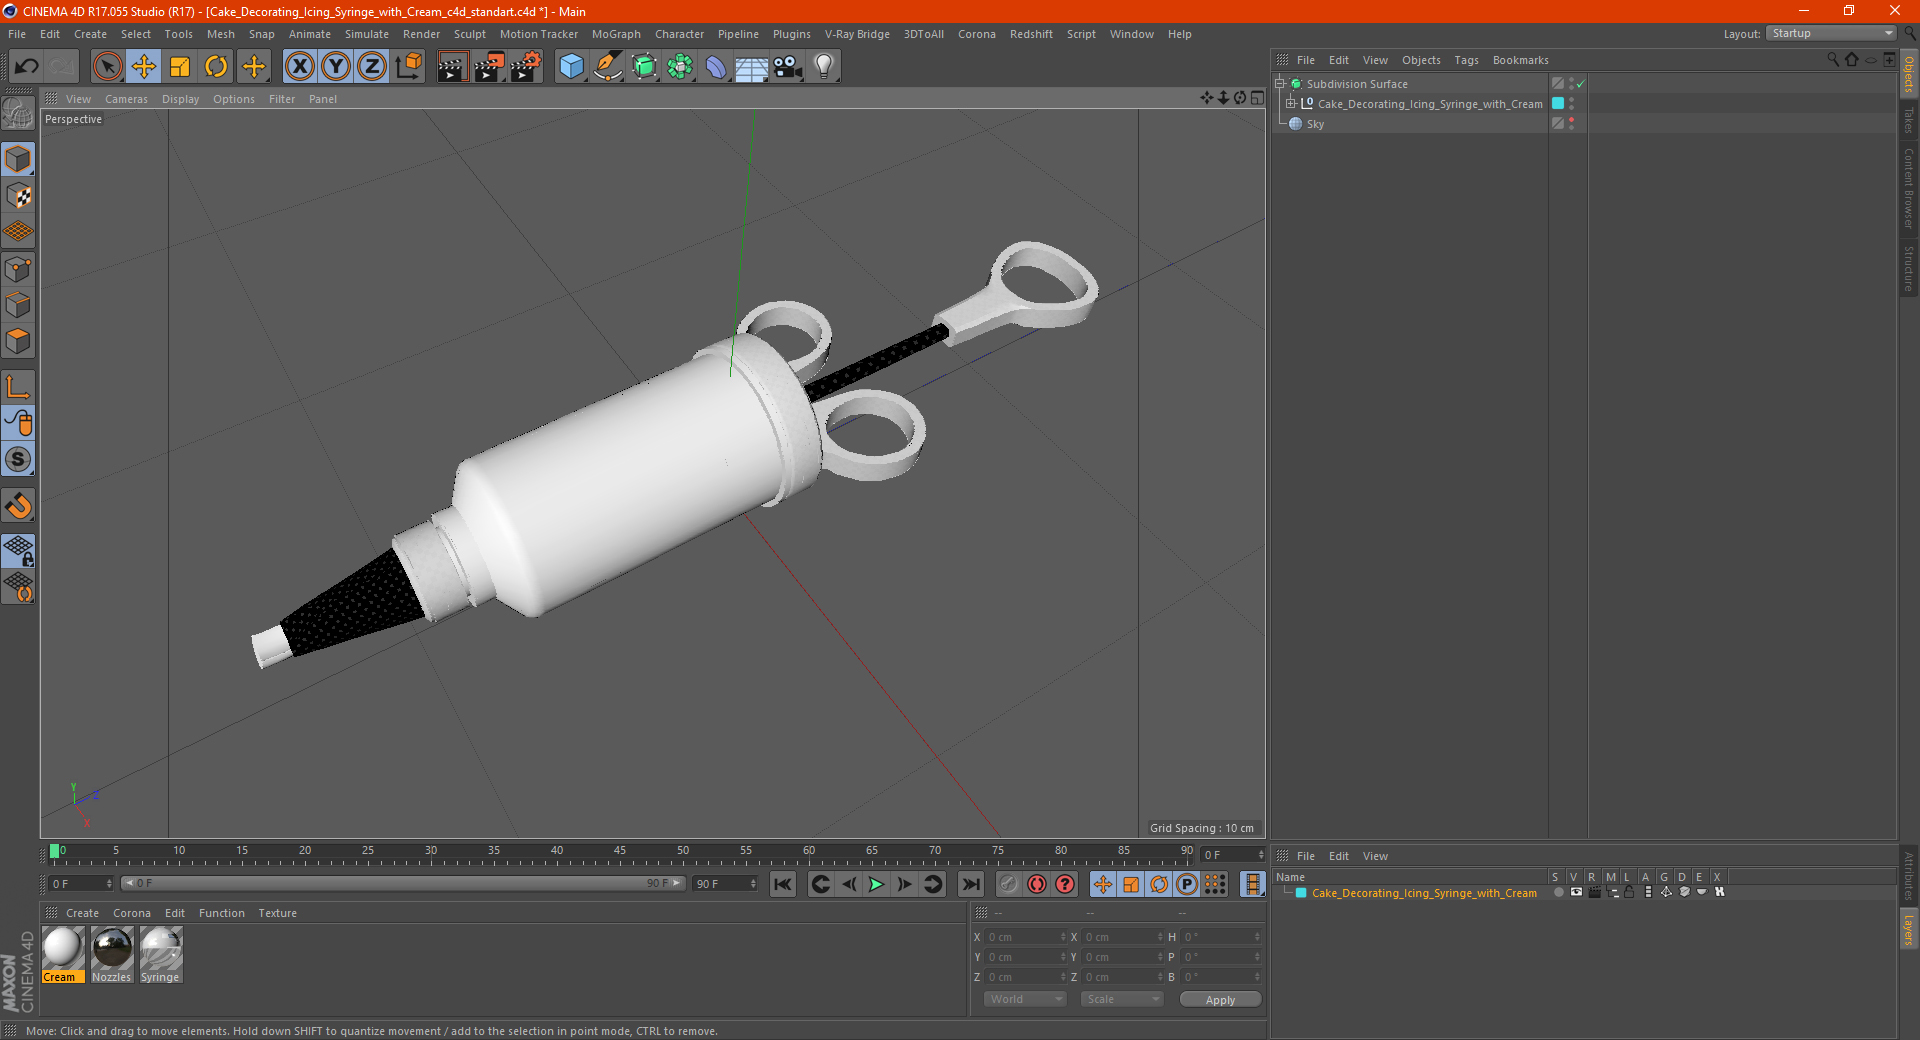The height and width of the screenshot is (1040, 1920).
Task: Switch to Texture mode
Action: click(18, 196)
